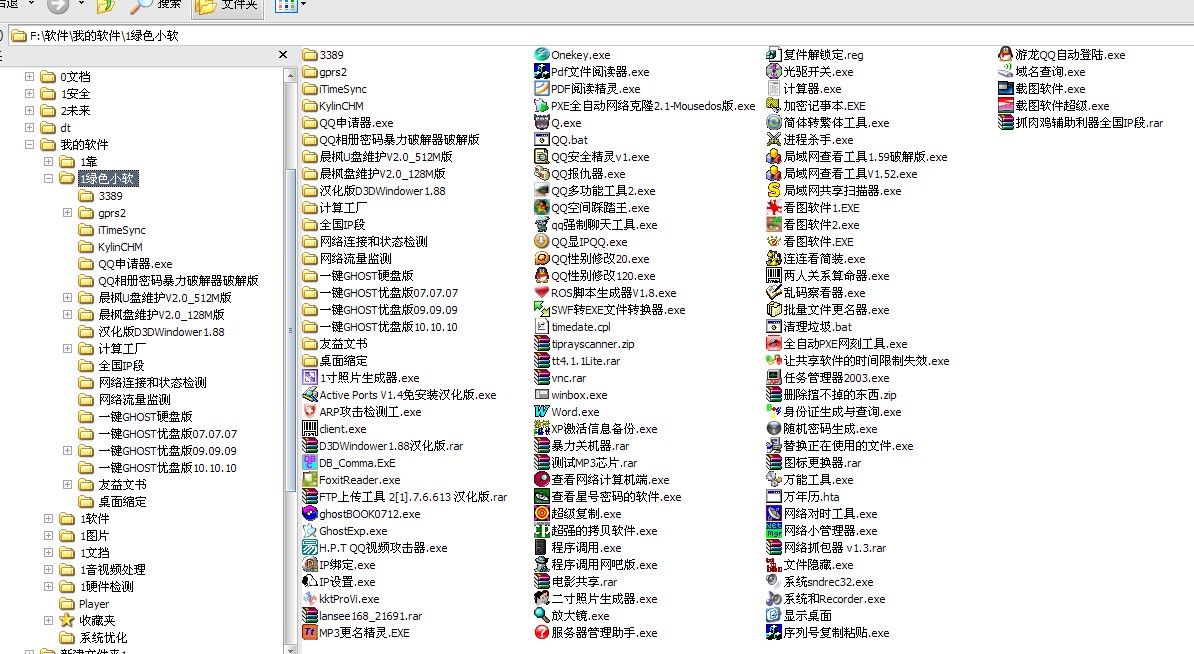
Task: Toggle the 文件夹 folders pane button
Action: point(226,6)
